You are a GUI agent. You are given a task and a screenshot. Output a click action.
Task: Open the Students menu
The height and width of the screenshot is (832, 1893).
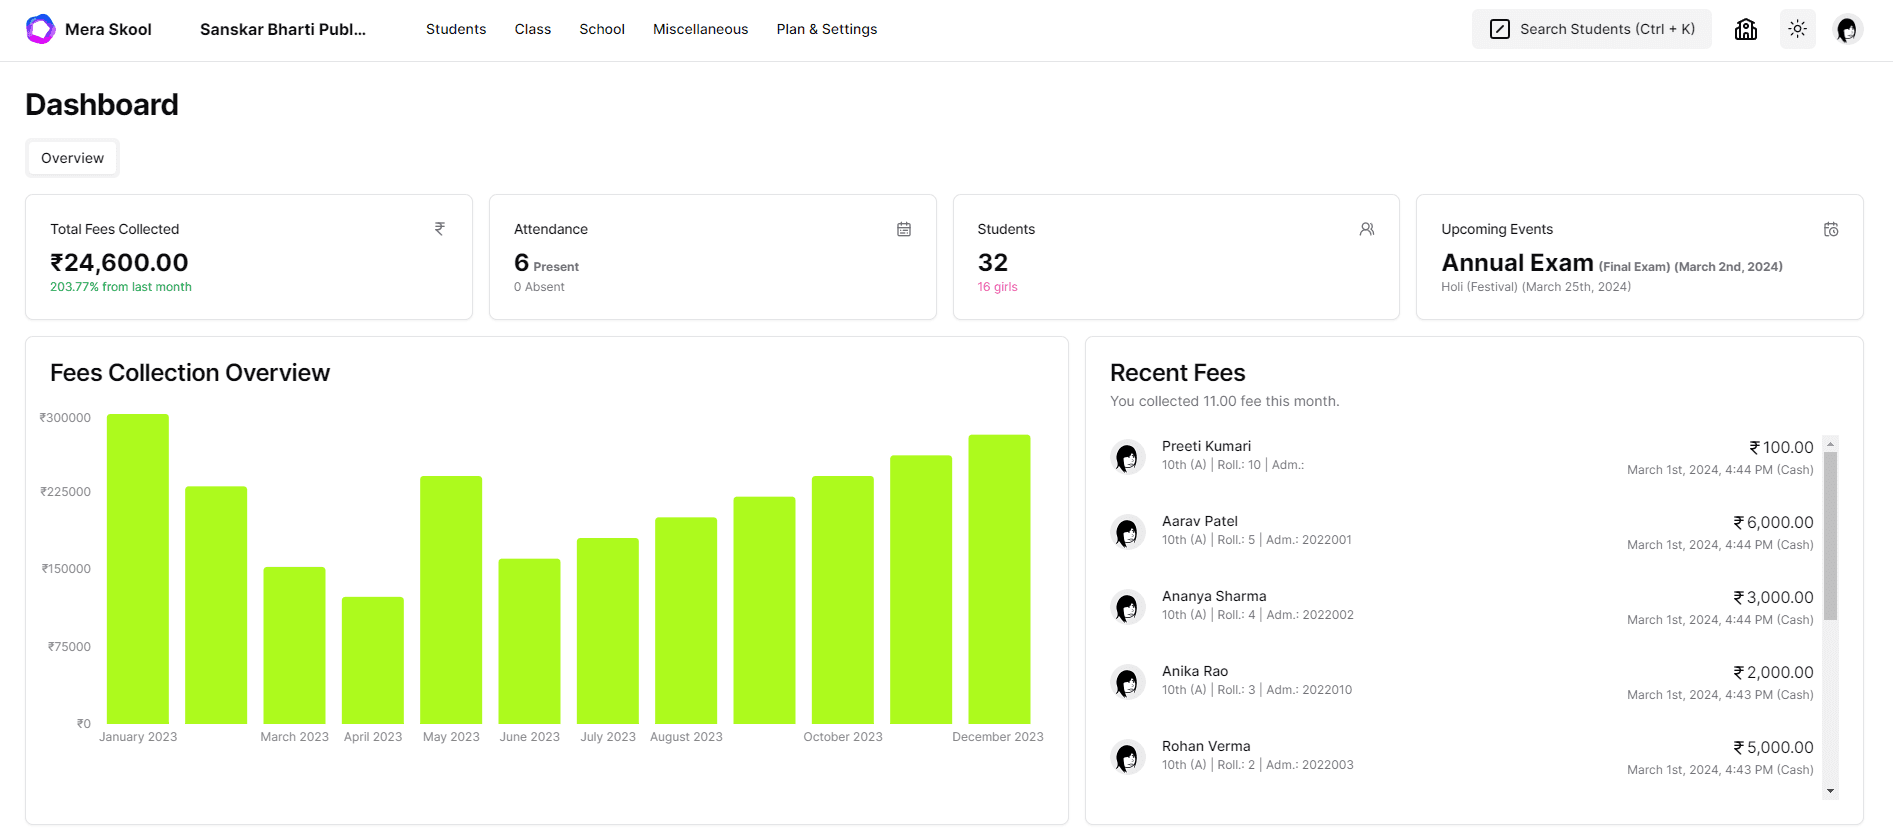pos(455,29)
